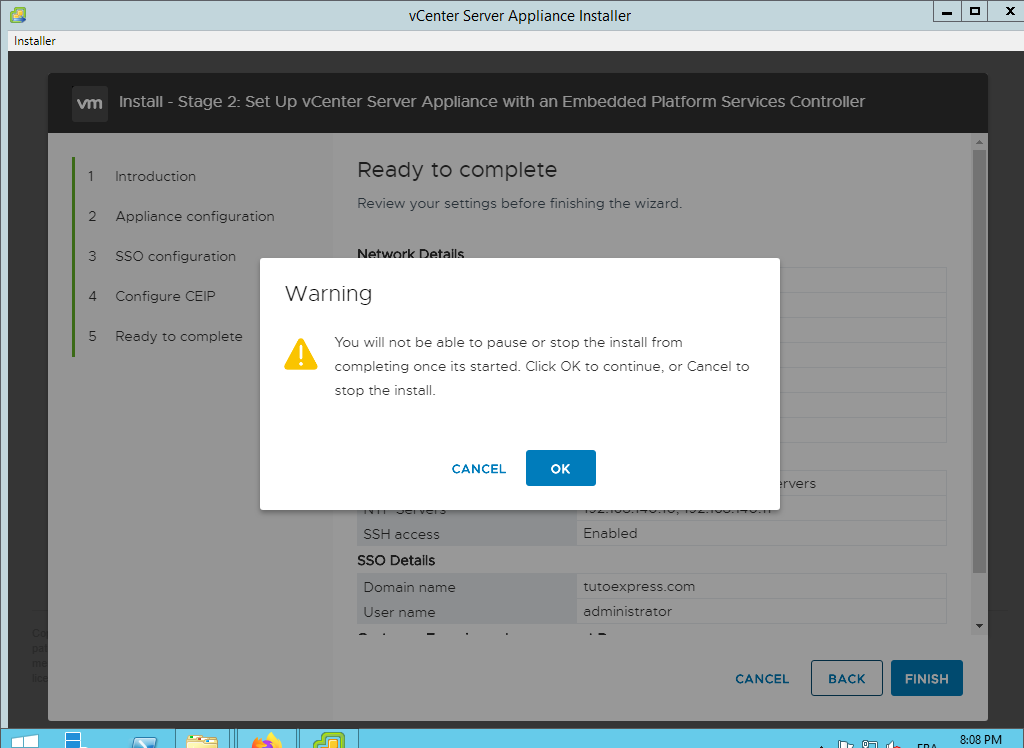
Task: Click the 'administrator' user name value
Action: 627,611
